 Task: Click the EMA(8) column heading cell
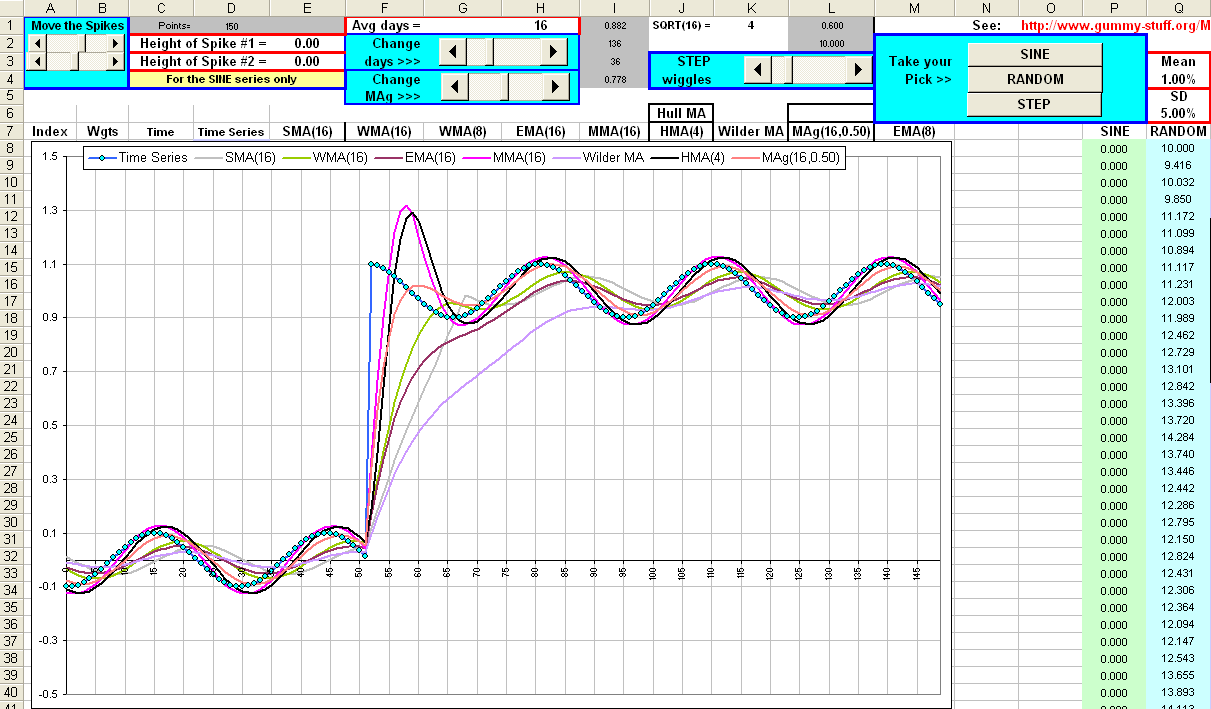coord(914,131)
